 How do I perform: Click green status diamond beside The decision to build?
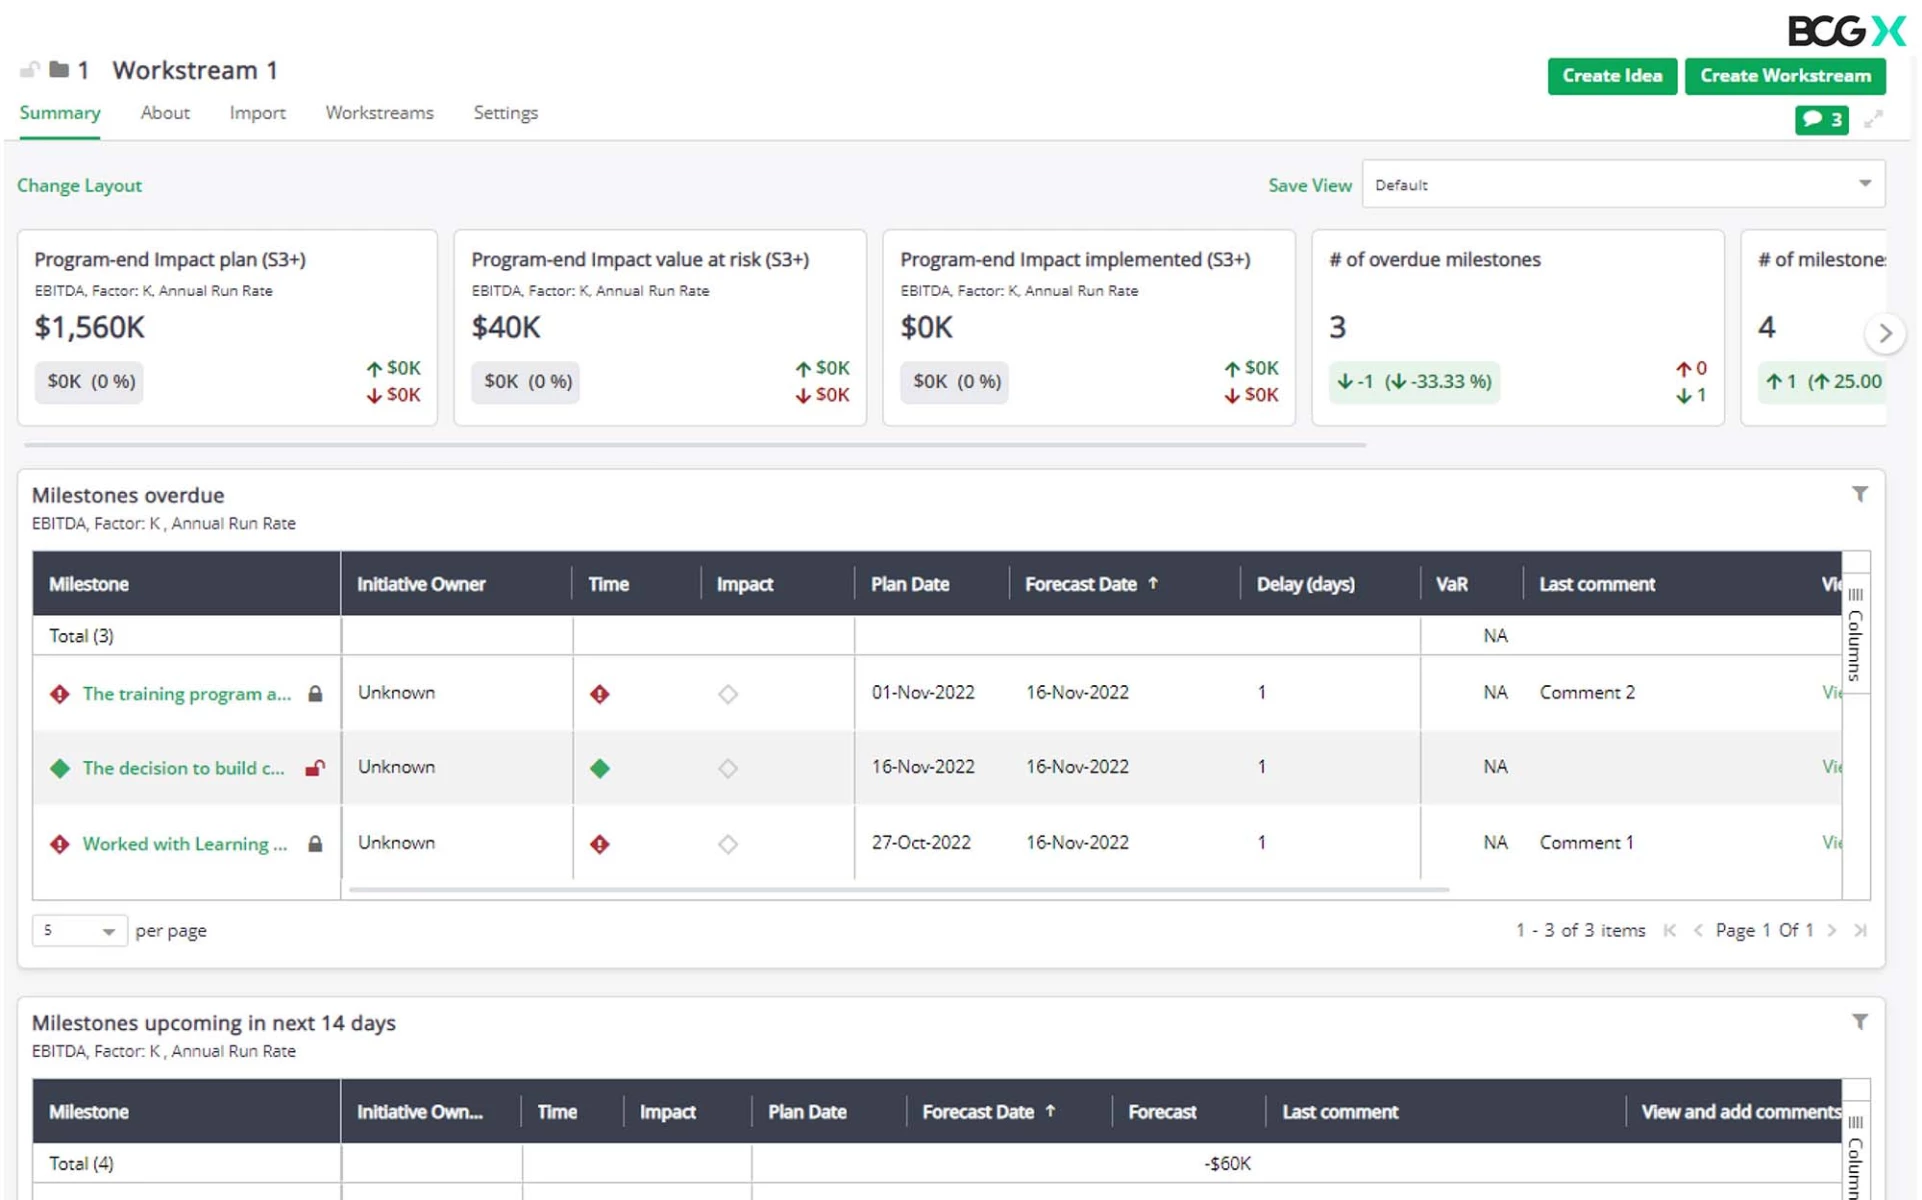60,768
